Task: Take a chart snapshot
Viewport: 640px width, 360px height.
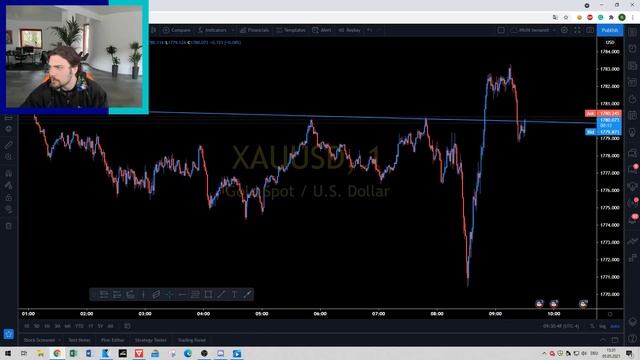Action: [590, 30]
